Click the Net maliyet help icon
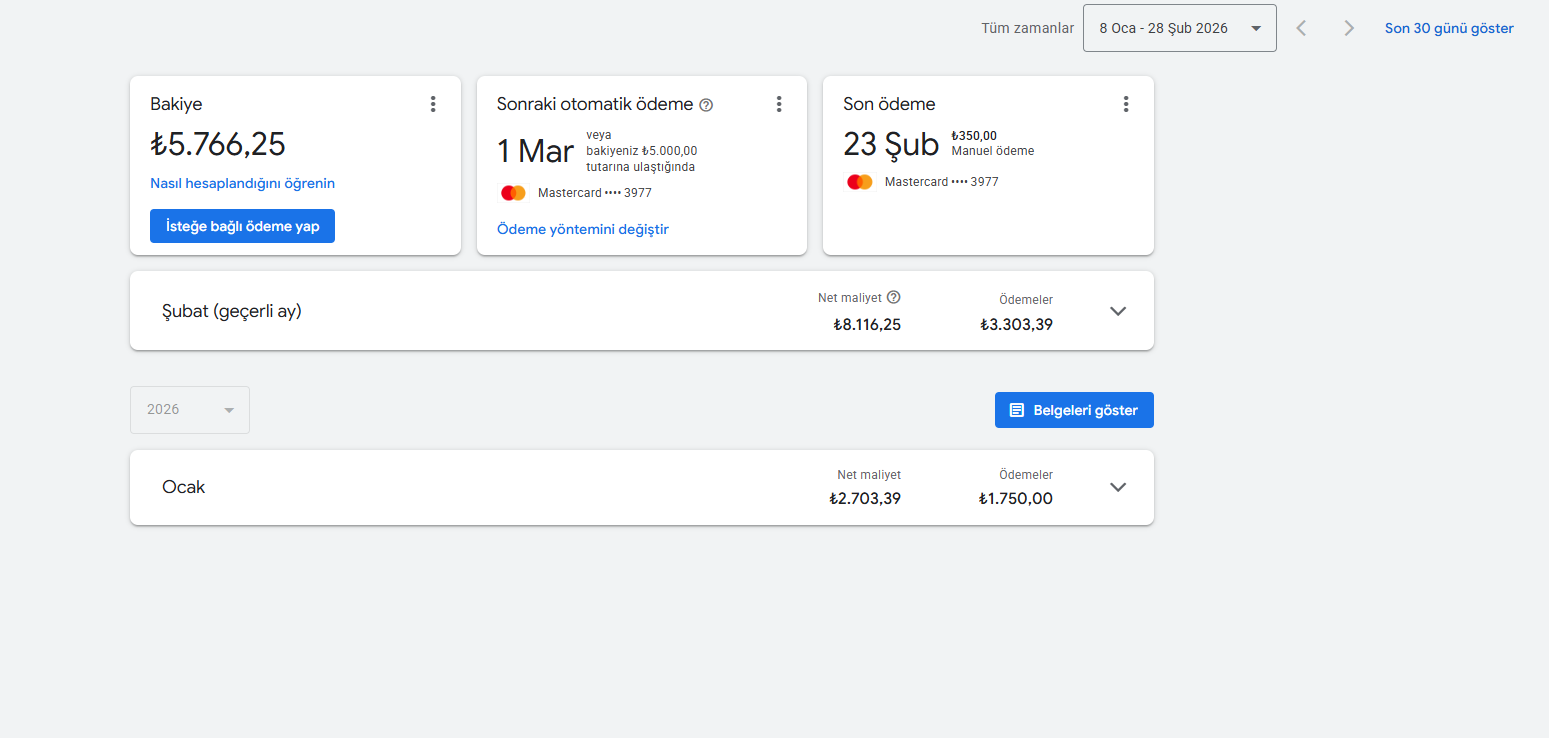Screen dimensions: 1549x738 [x=894, y=297]
